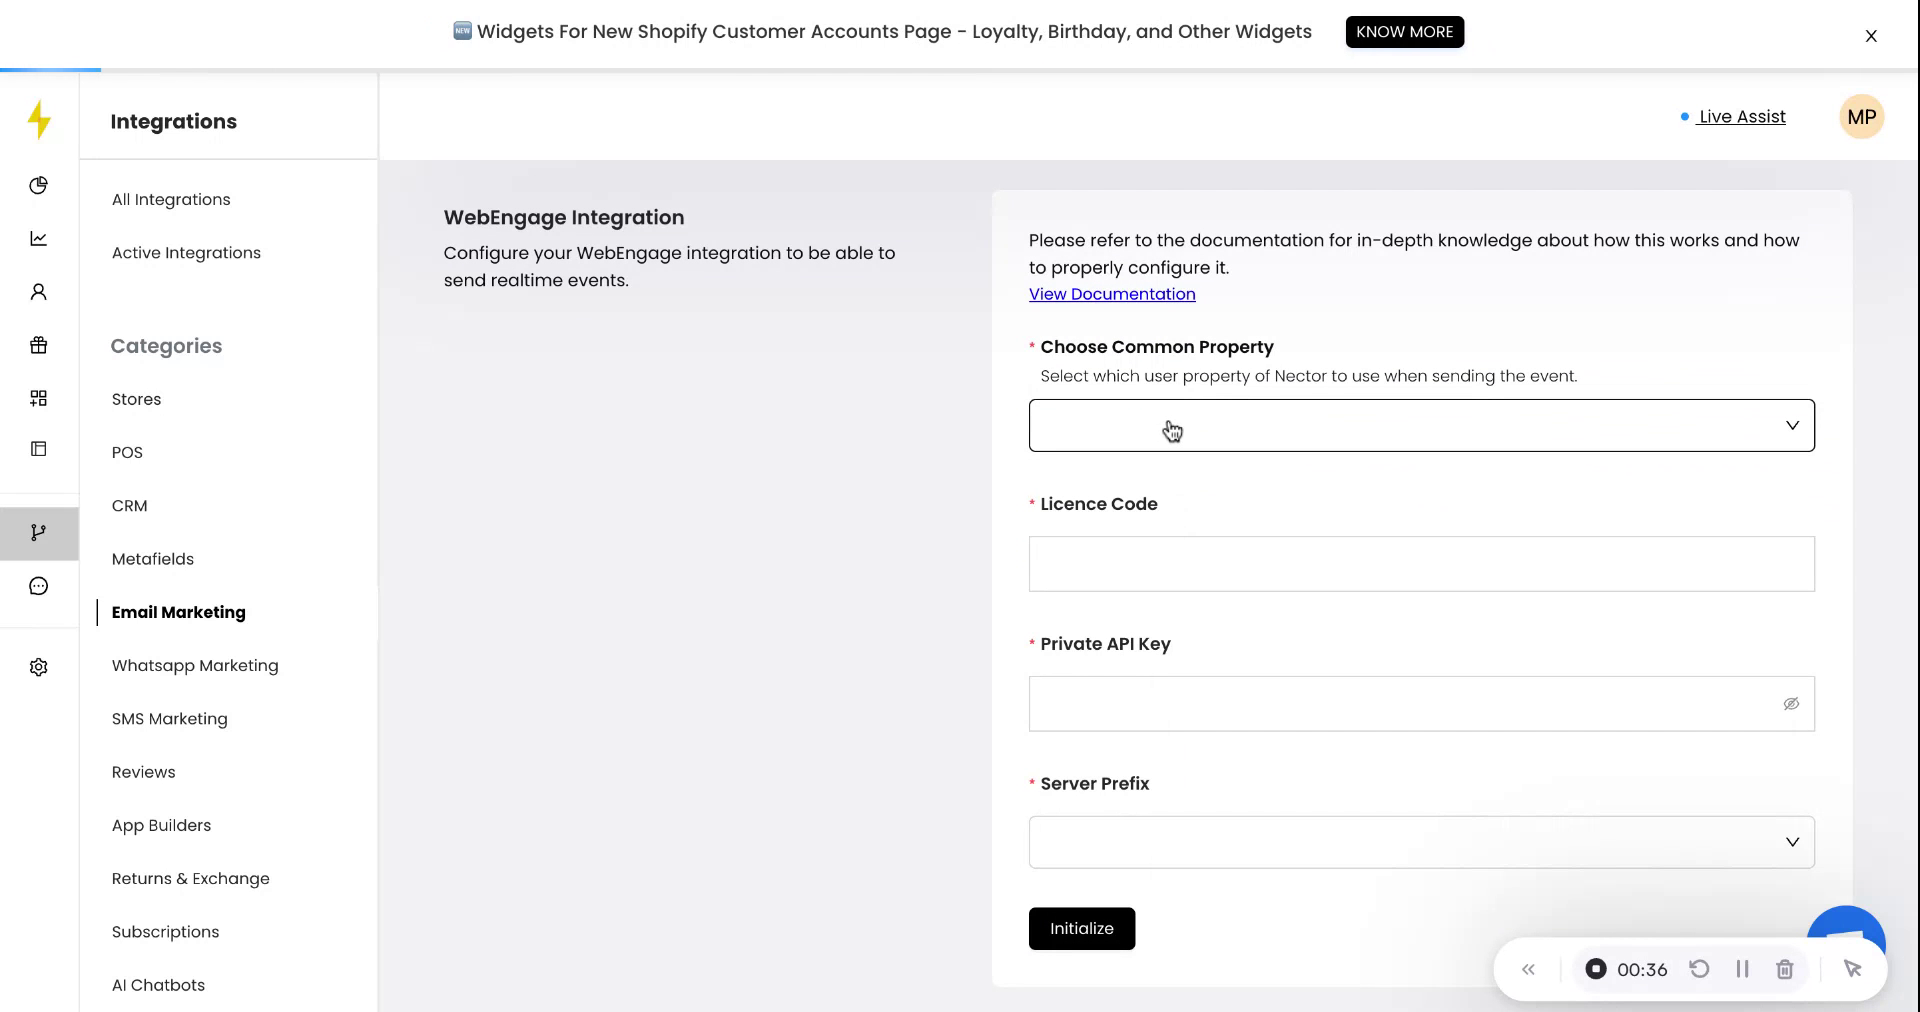Switch to the Whatsapp Marketing category
Viewport: 1920px width, 1012px height.
click(x=195, y=665)
